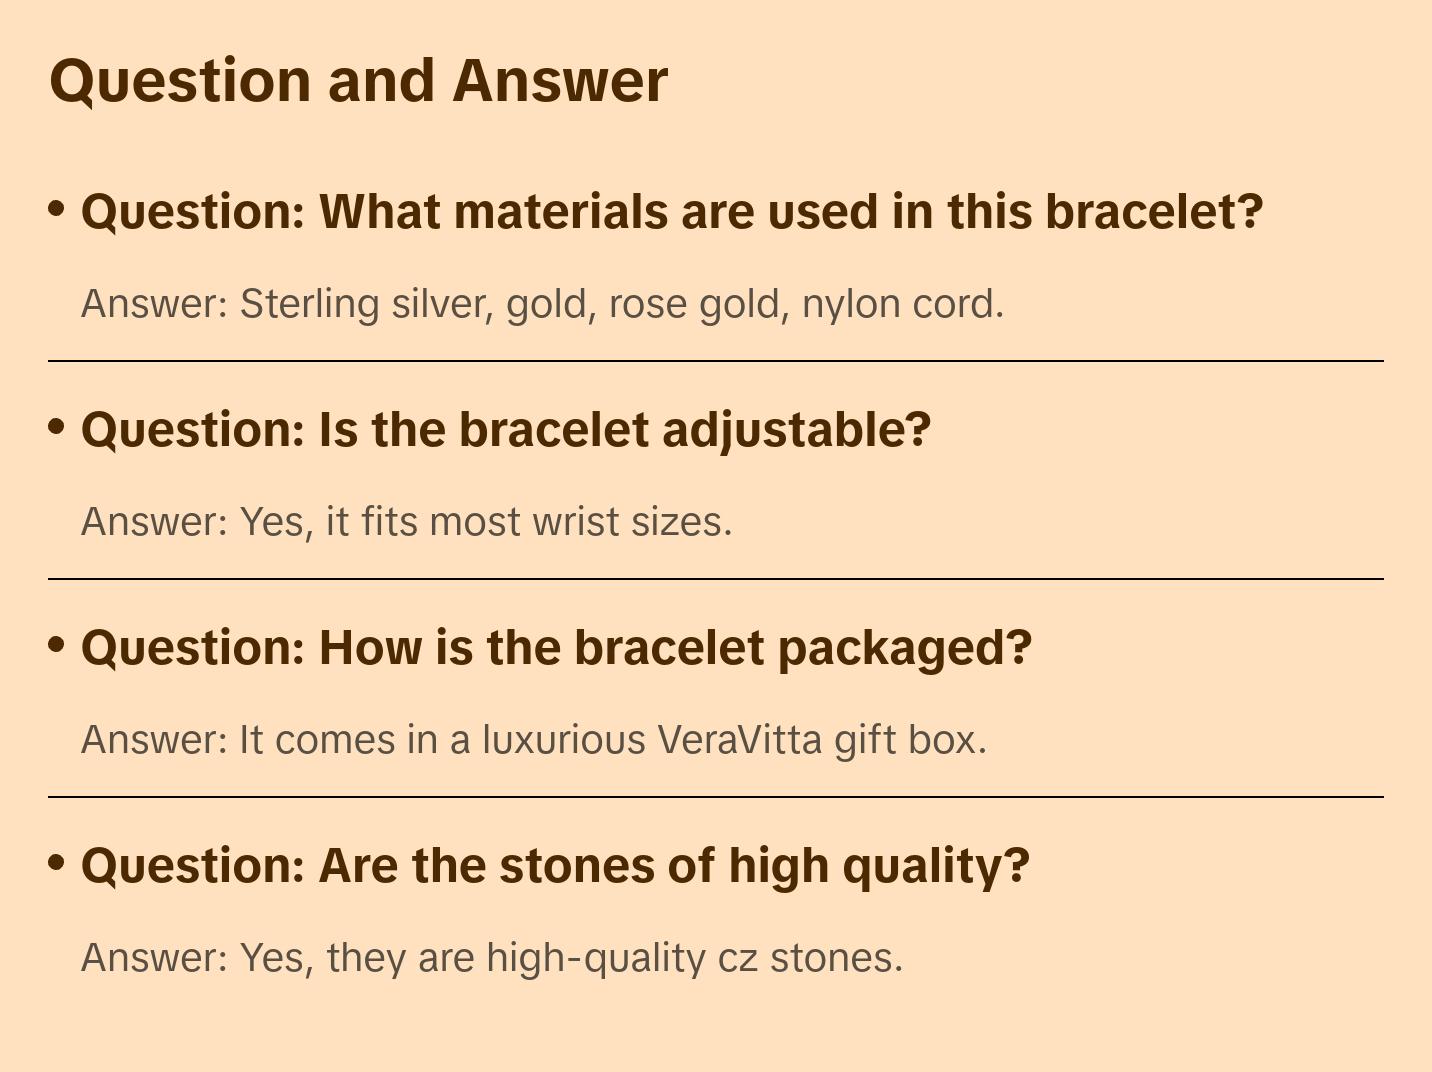Image resolution: width=1432 pixels, height=1072 pixels.
Task: Select the stones quality question
Action: click(555, 866)
